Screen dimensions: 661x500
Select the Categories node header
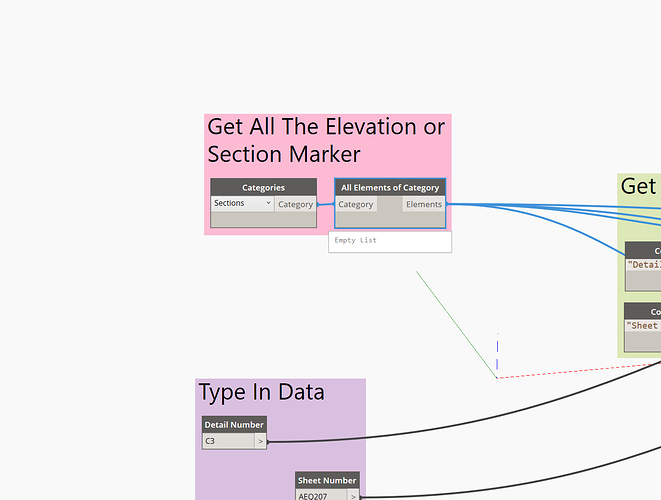pyautogui.click(x=263, y=187)
